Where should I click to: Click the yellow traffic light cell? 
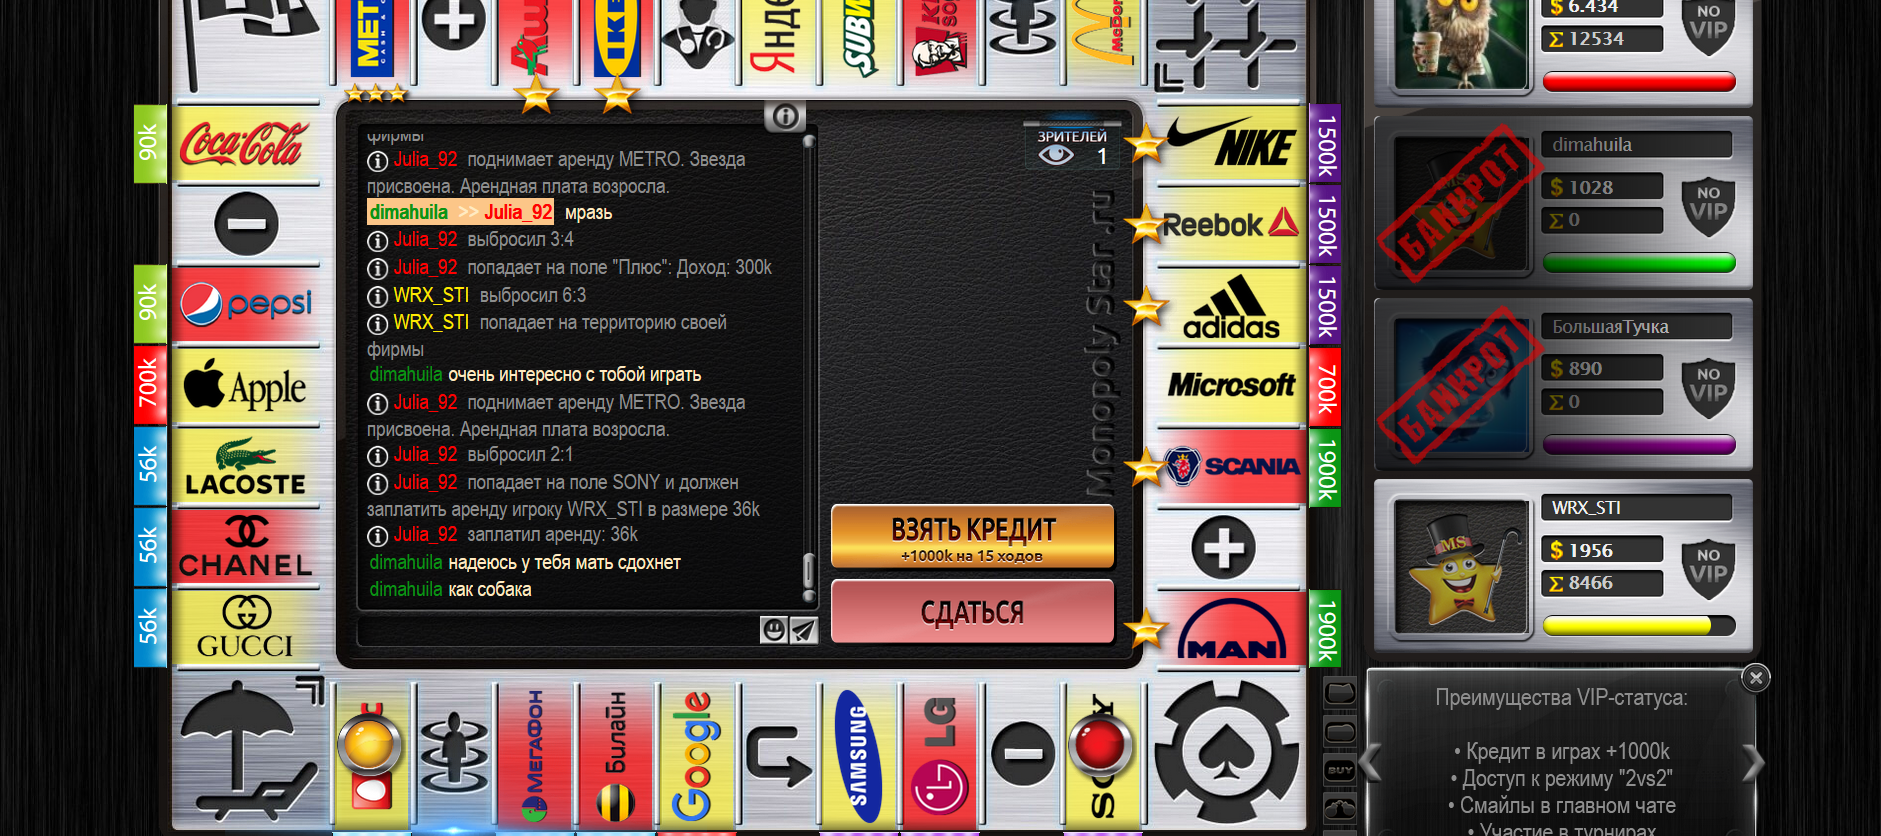coord(372,755)
